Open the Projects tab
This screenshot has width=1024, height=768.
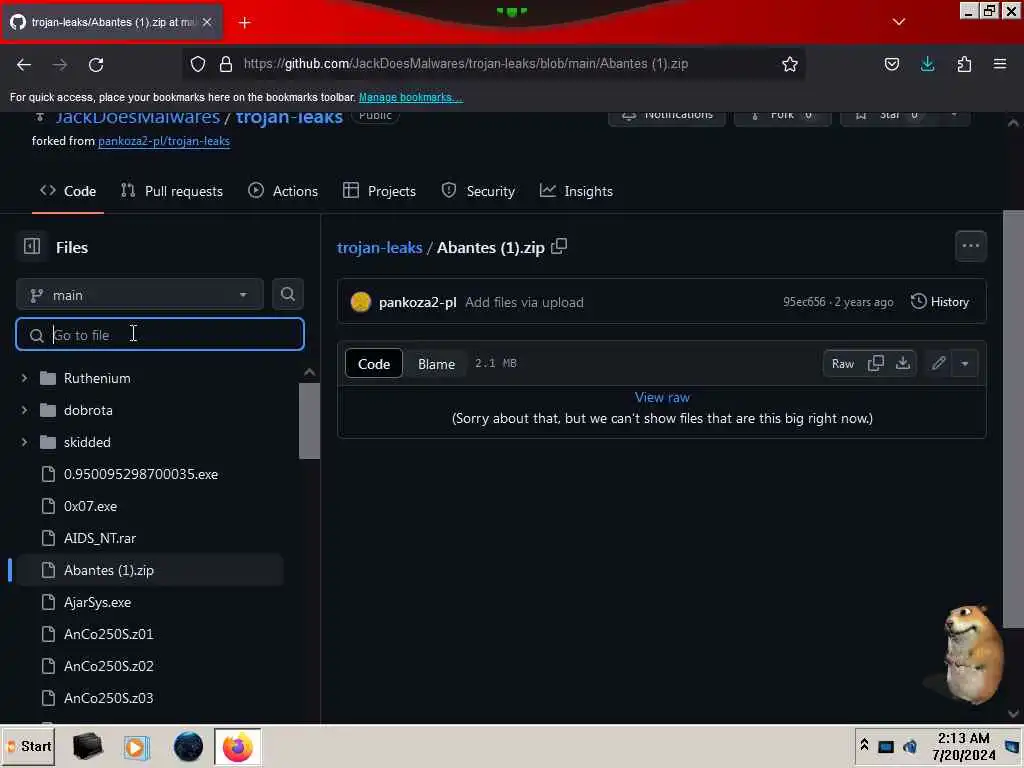pos(379,191)
